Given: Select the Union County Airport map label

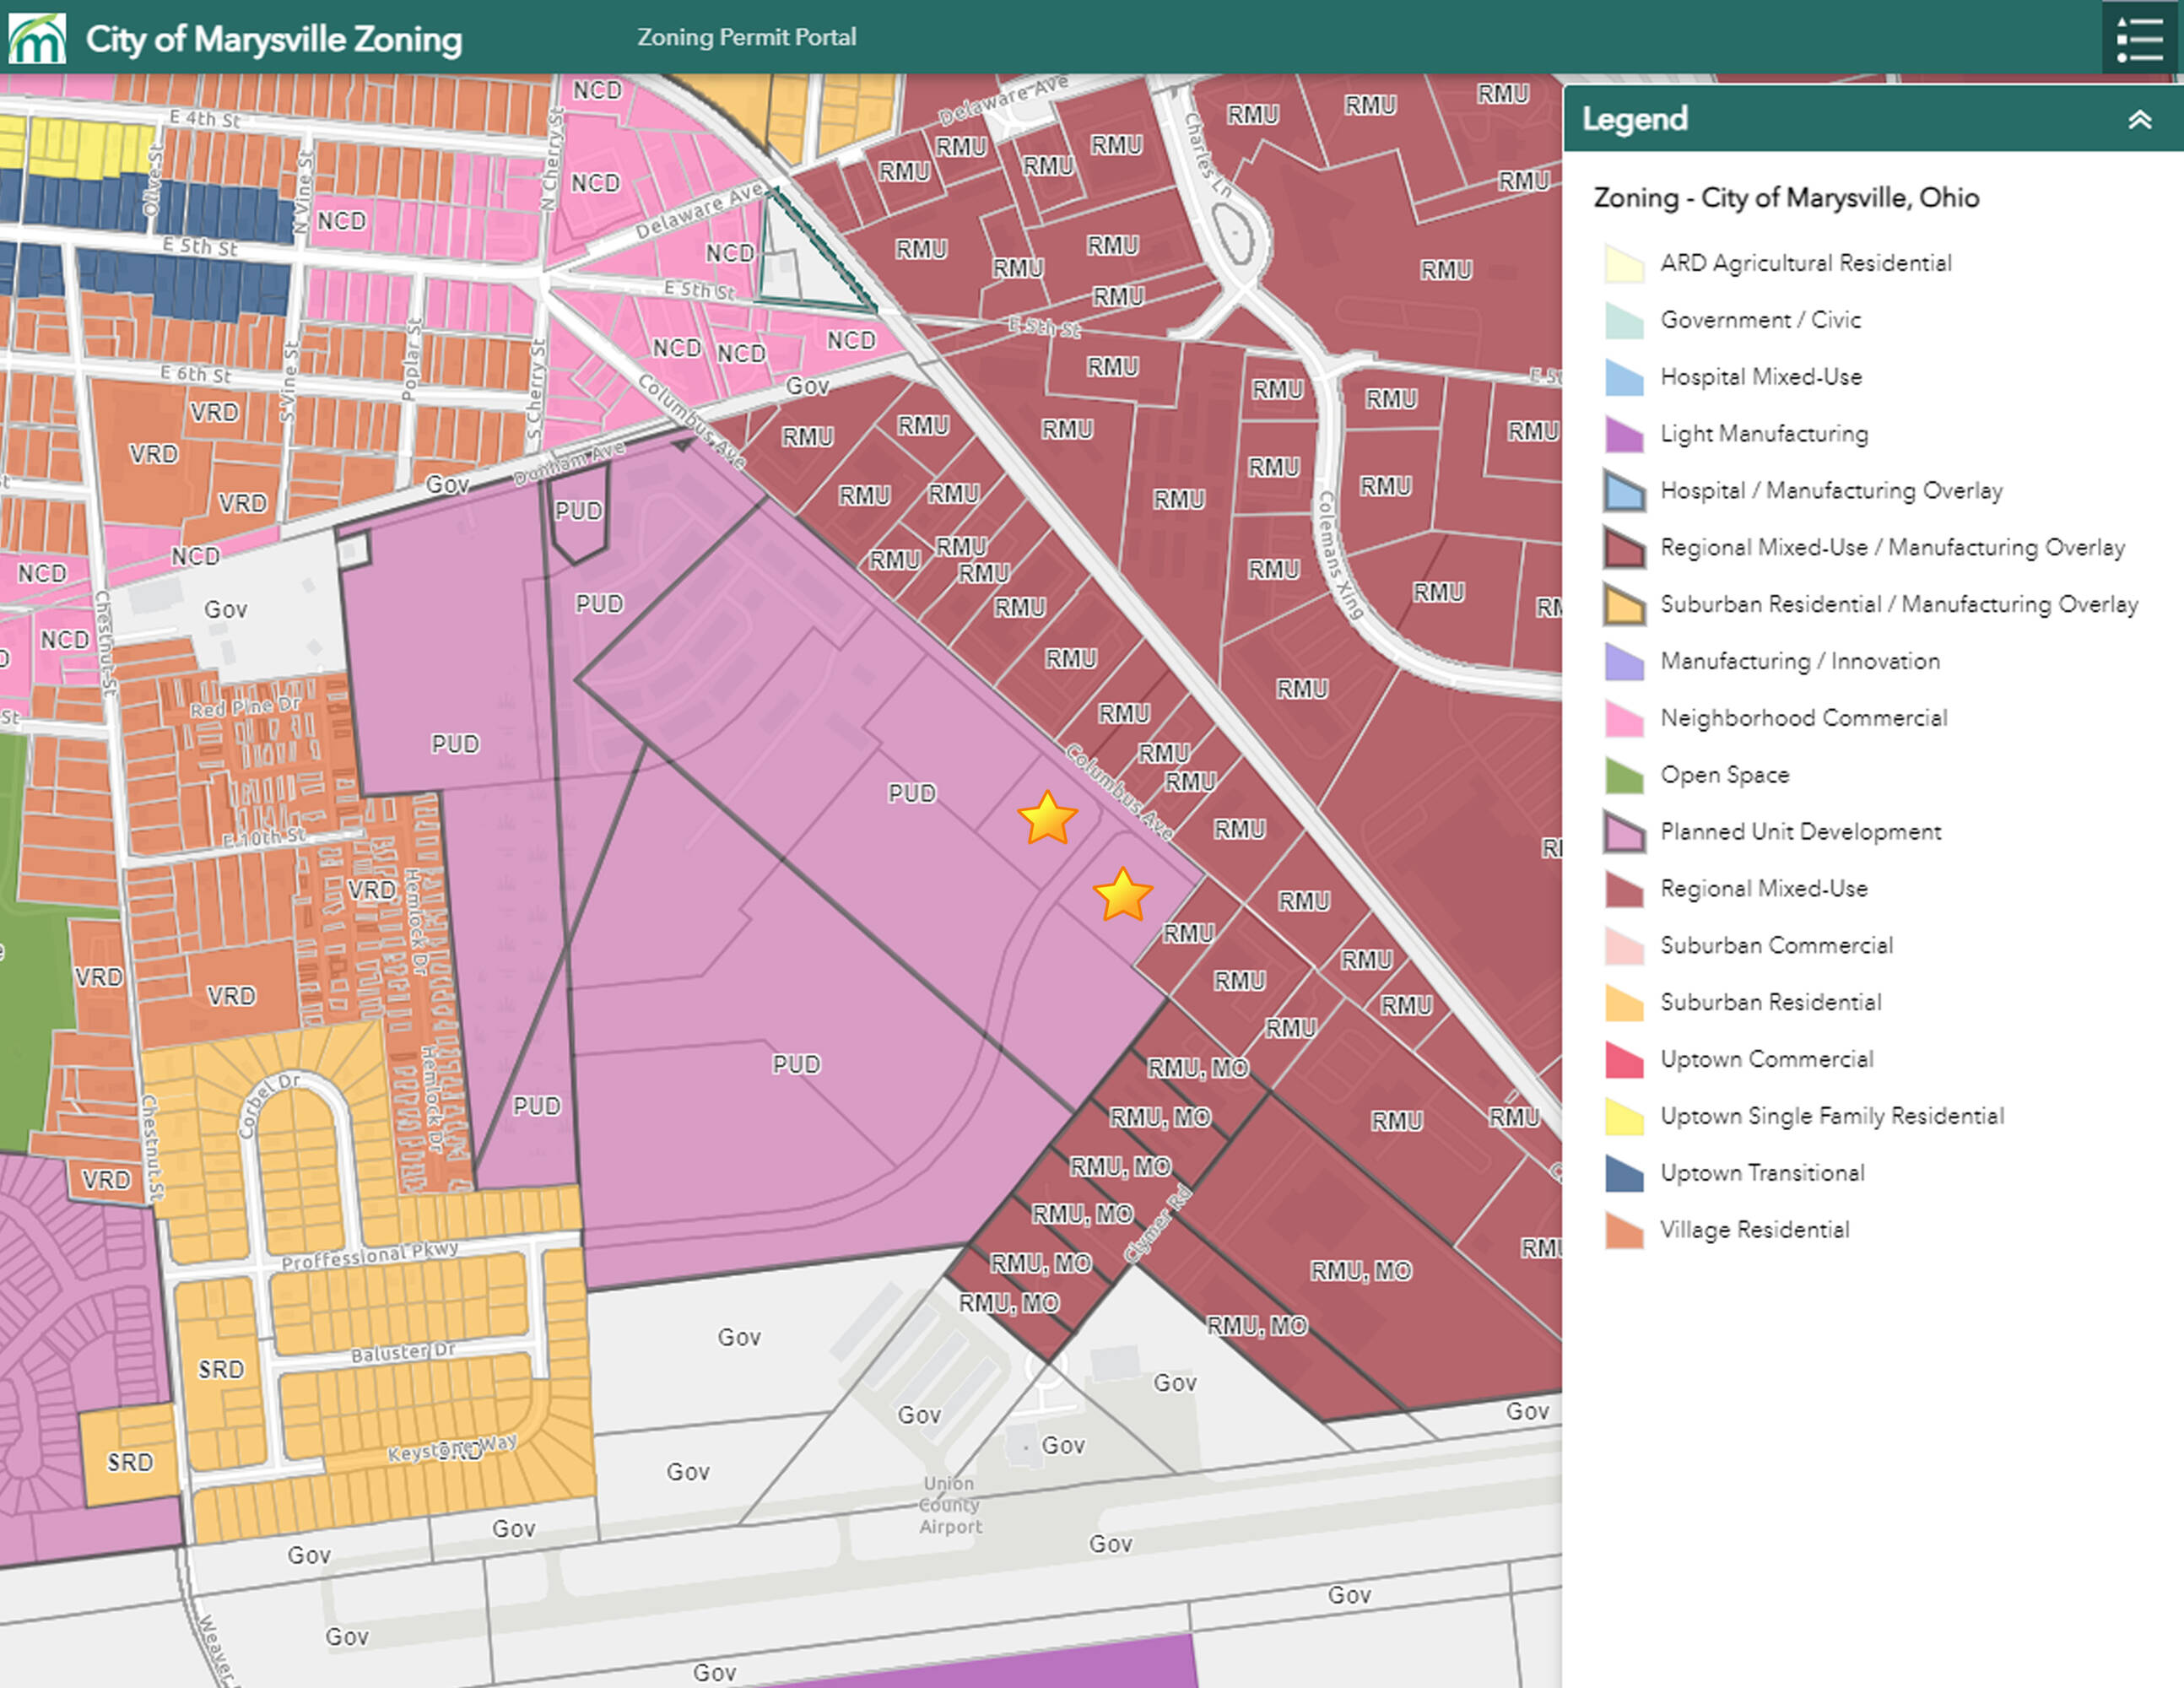Looking at the screenshot, I should click(950, 1504).
